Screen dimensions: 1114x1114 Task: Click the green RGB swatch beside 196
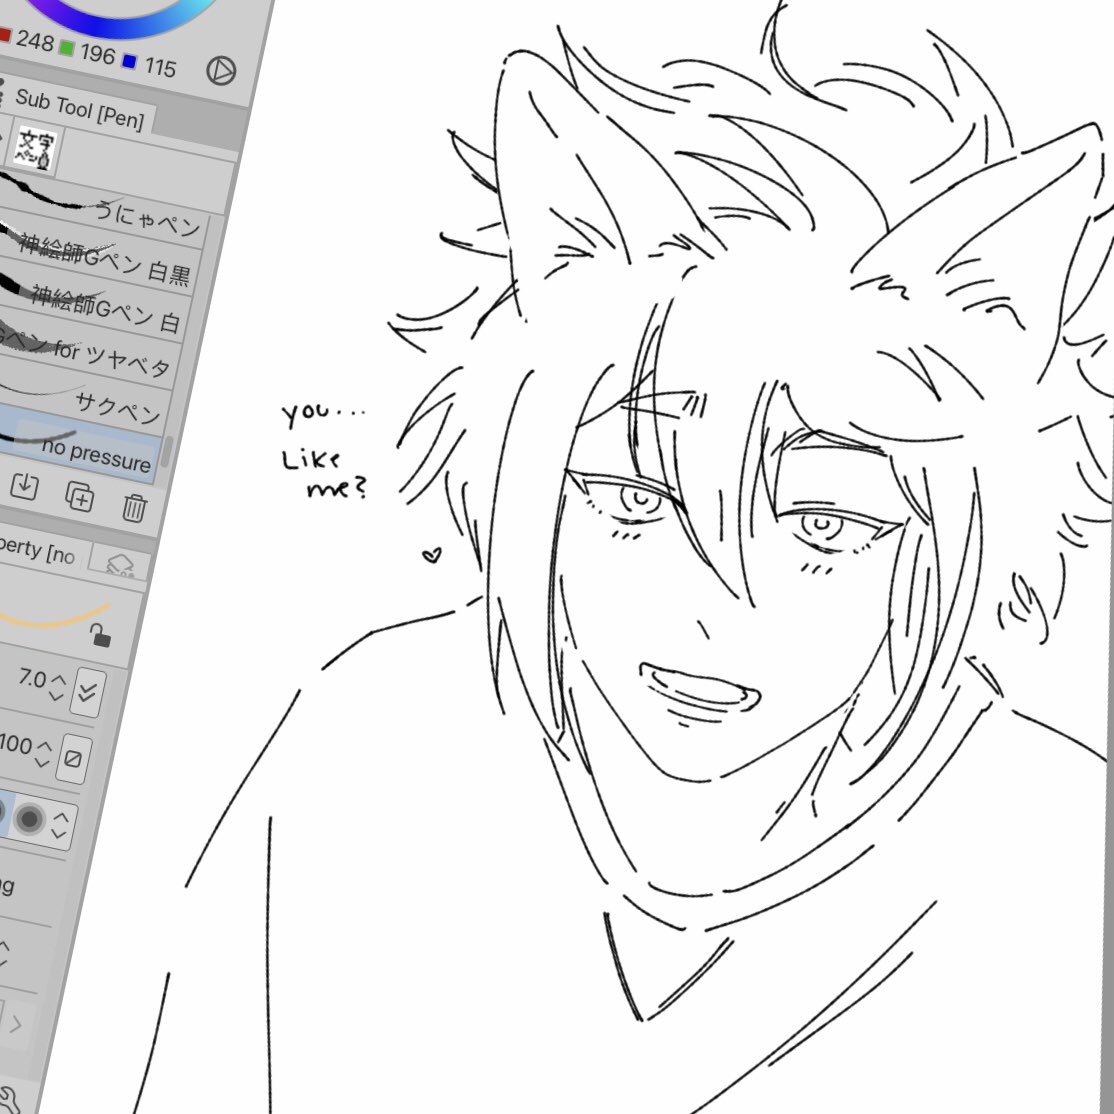67,48
